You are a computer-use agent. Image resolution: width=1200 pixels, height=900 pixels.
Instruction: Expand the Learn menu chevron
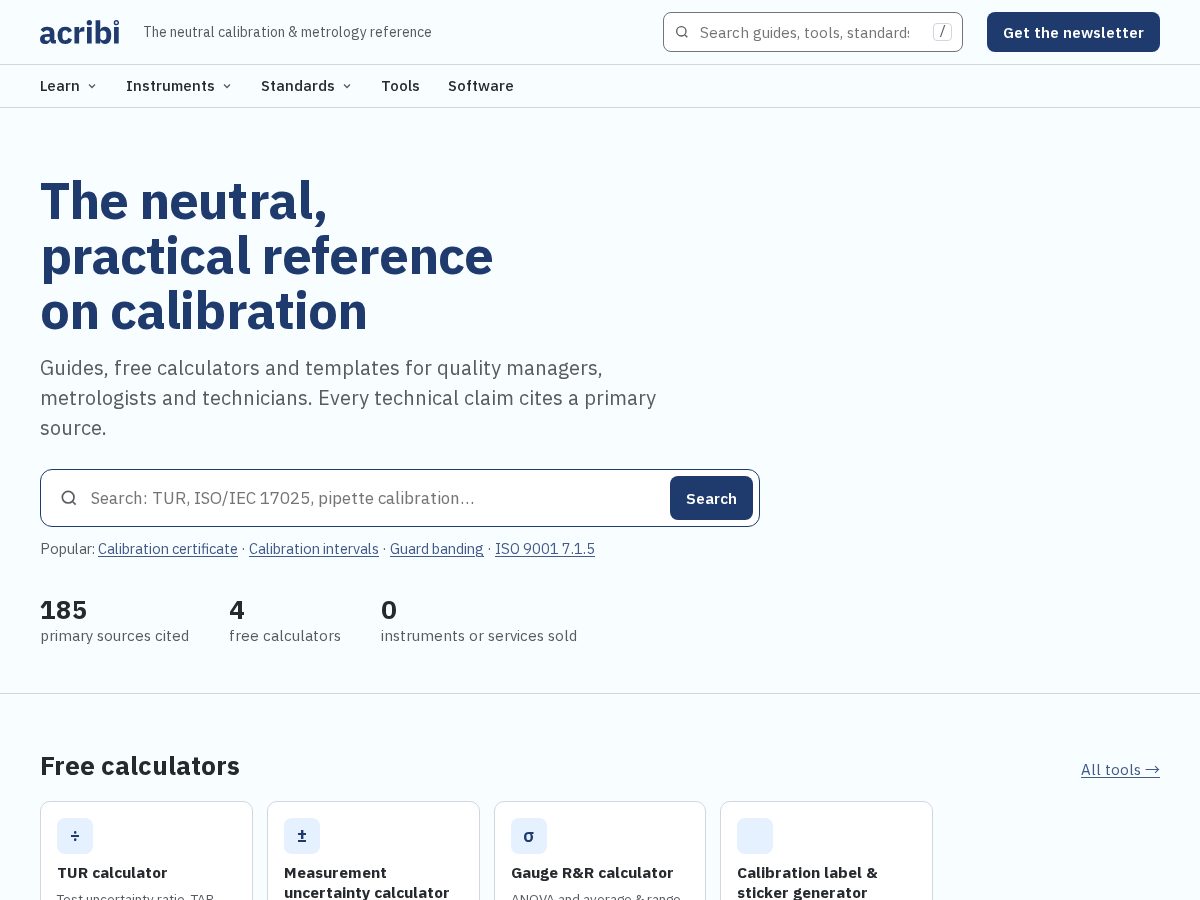92,86
